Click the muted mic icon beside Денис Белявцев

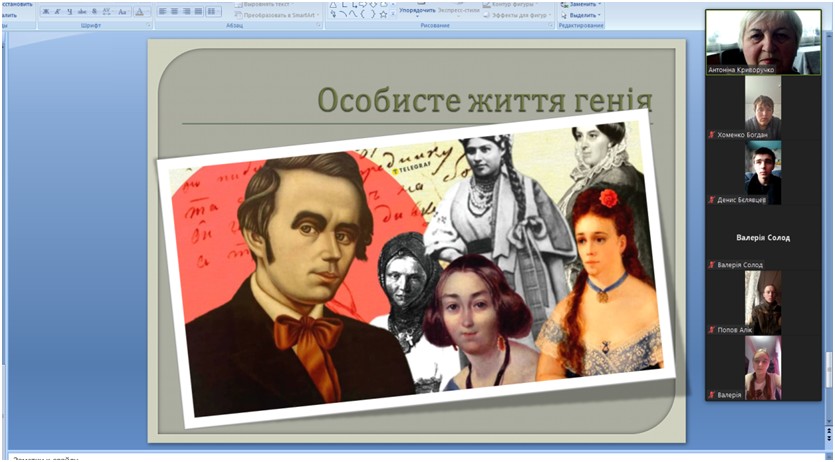[x=712, y=200]
